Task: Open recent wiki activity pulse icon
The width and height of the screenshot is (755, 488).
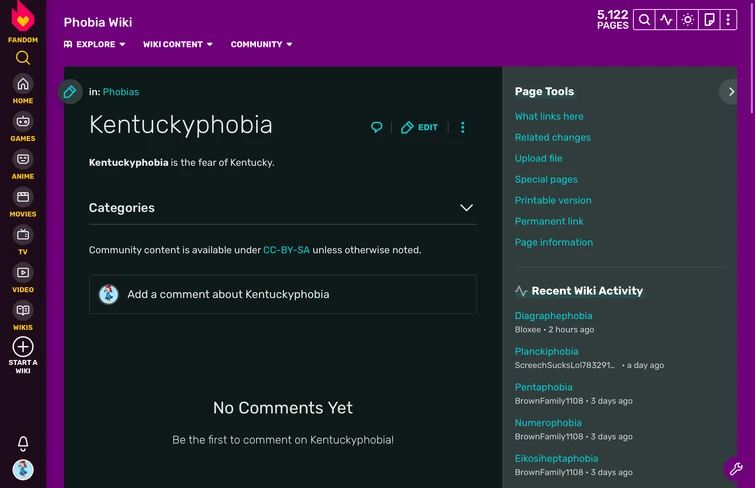Action: [666, 20]
